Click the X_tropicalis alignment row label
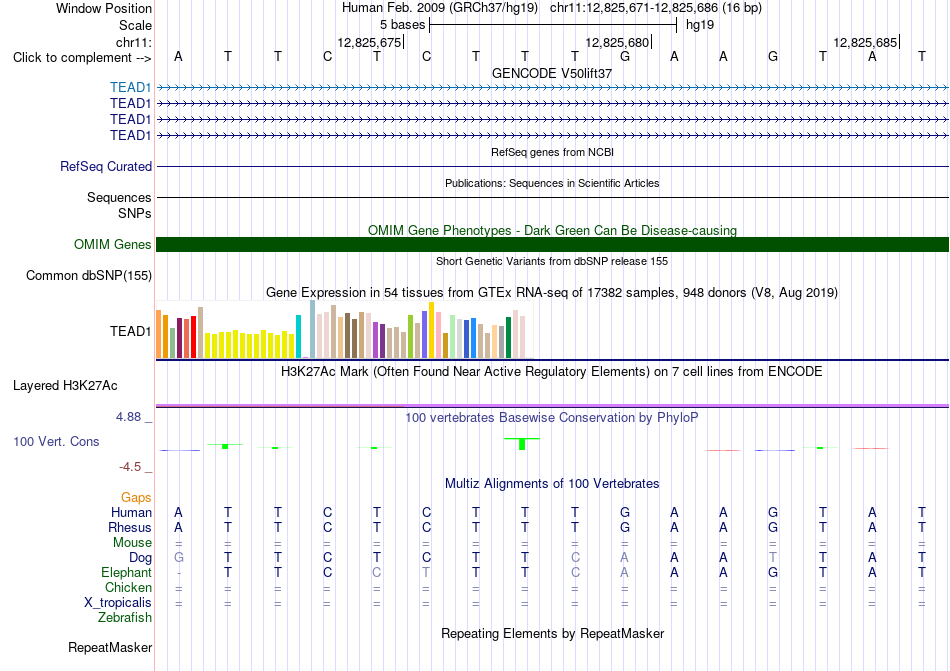950x671 pixels. tap(118, 603)
